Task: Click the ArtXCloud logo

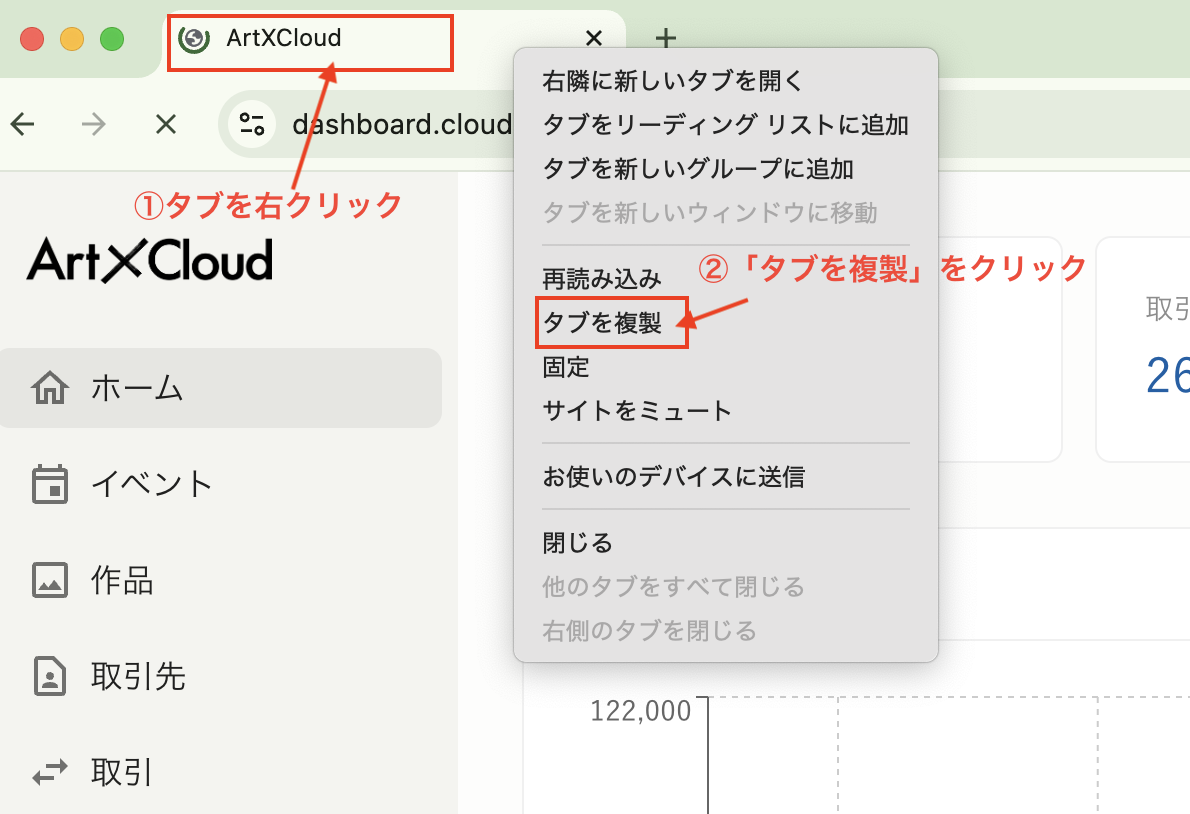Action: pyautogui.click(x=148, y=259)
